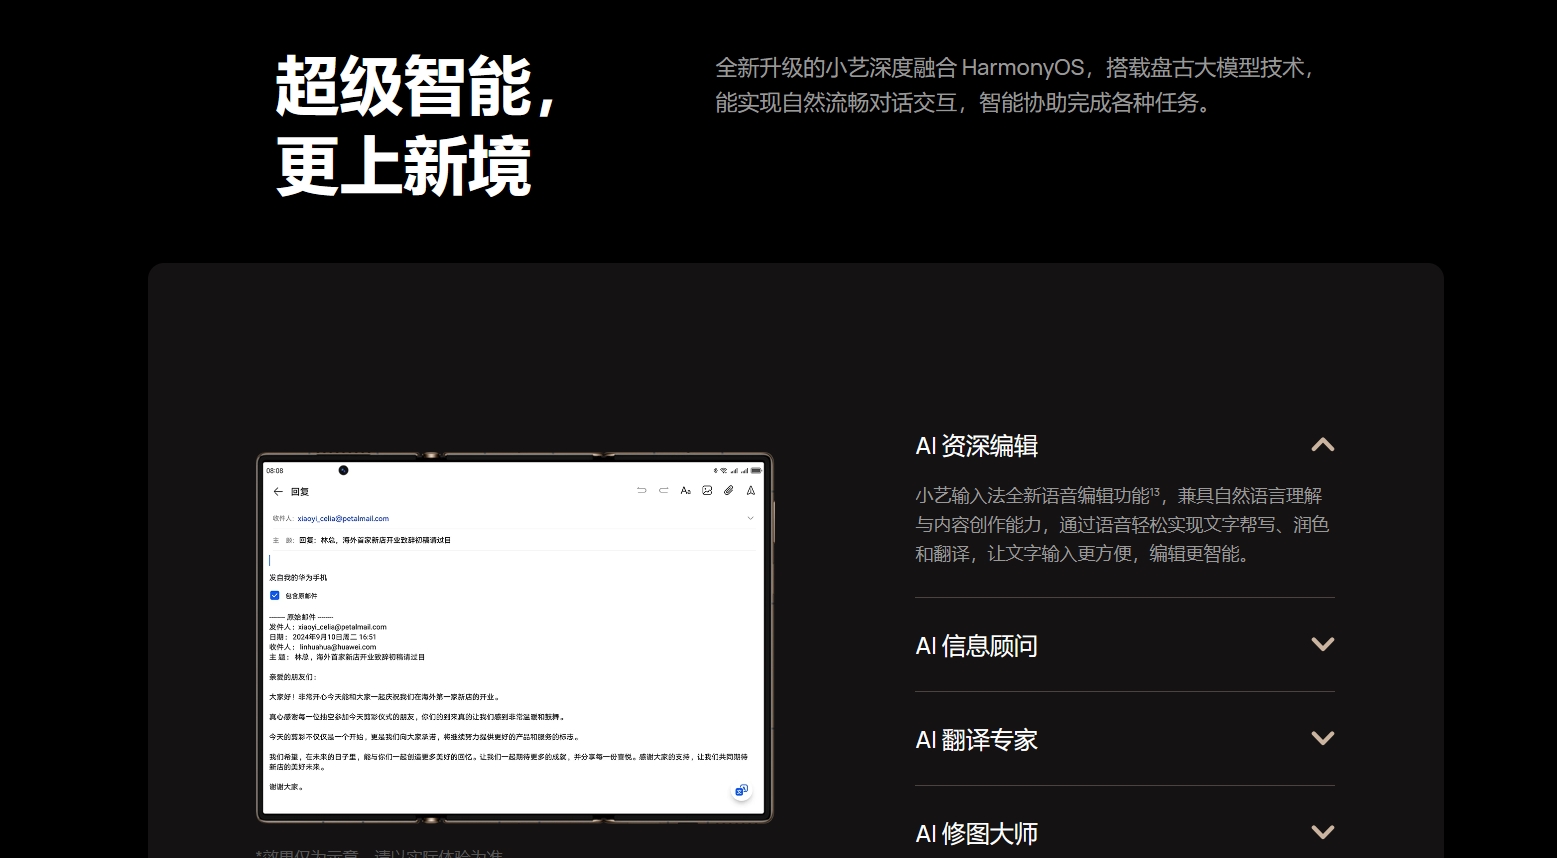Attach a file with the paperclip icon
This screenshot has height=858, width=1557.
729,490
